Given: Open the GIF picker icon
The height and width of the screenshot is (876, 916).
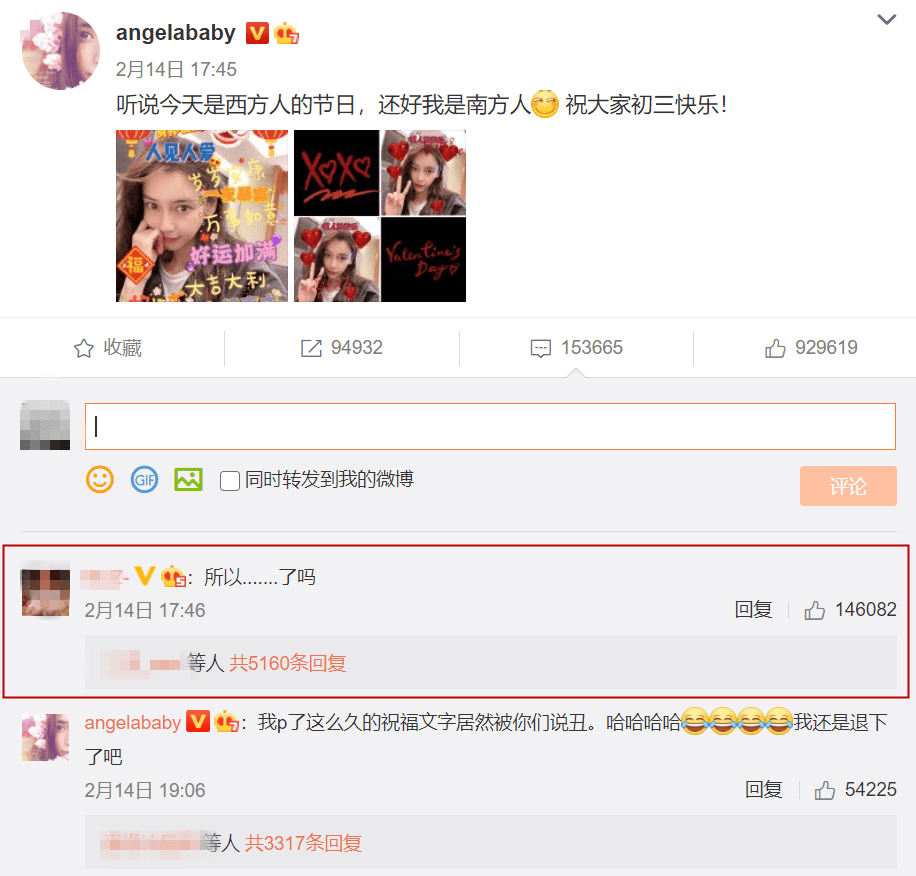Looking at the screenshot, I should [x=144, y=479].
